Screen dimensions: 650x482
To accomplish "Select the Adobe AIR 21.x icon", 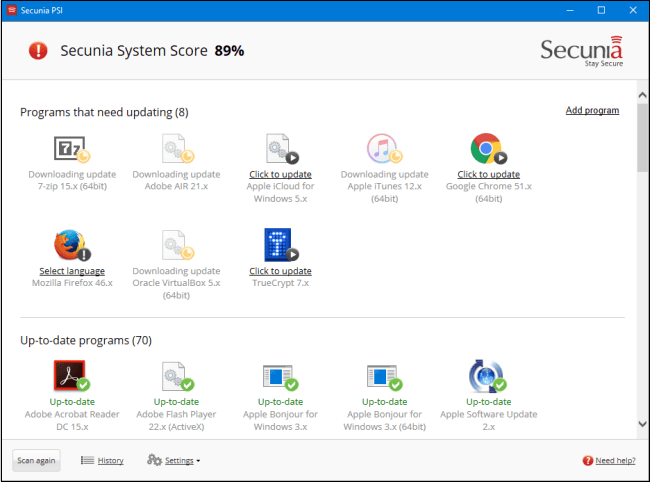I will (177, 148).
